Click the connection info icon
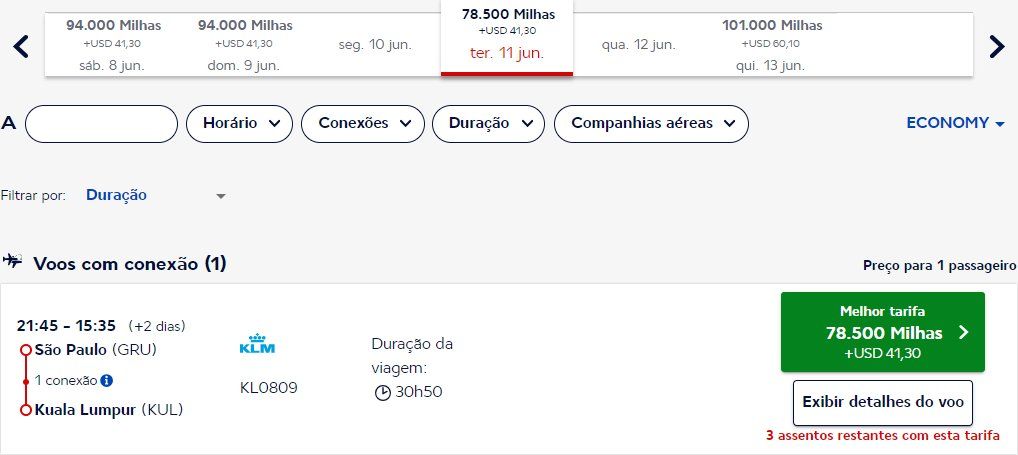 pos(107,380)
